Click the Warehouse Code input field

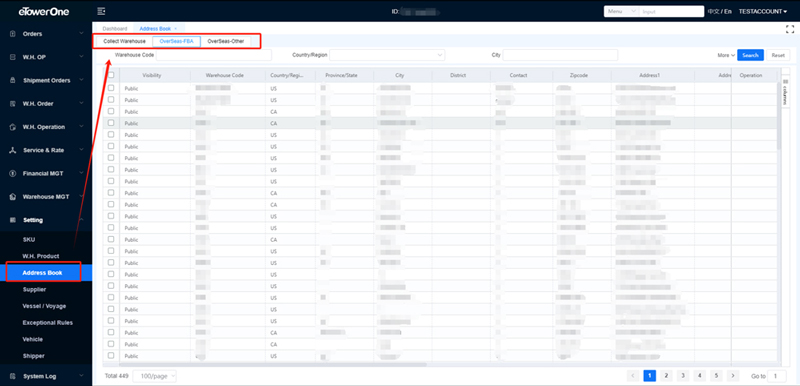point(214,55)
